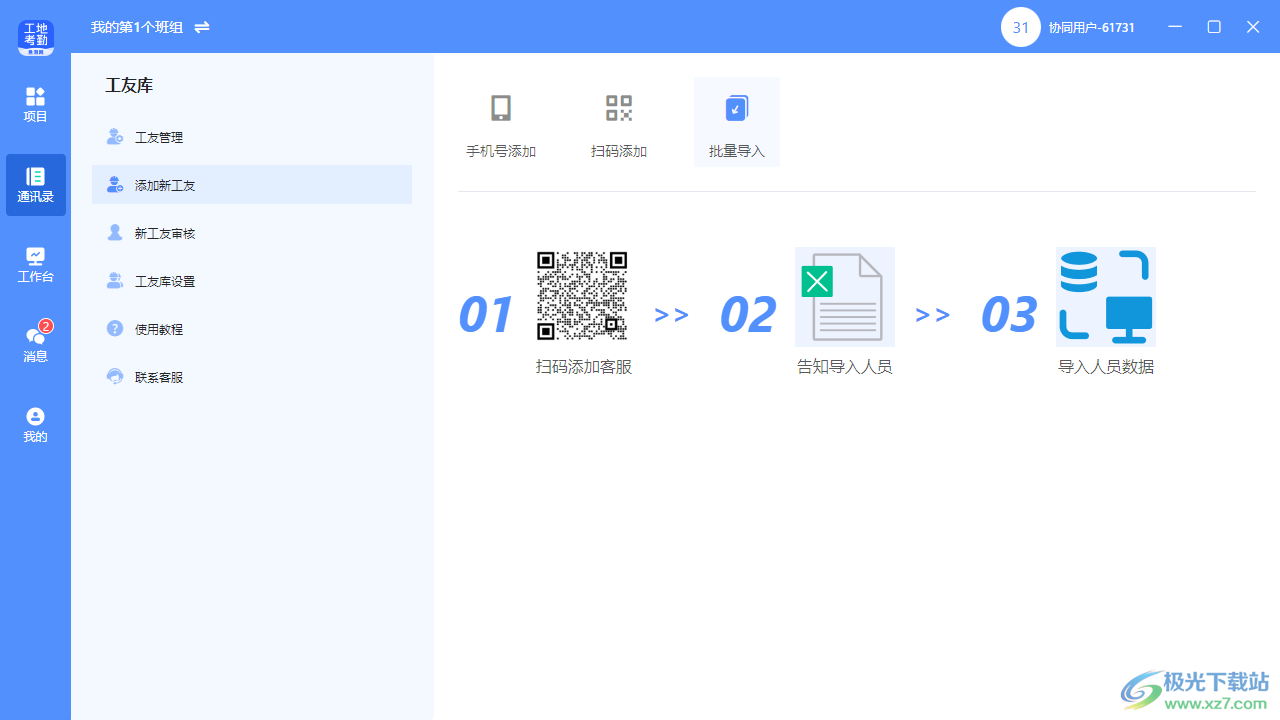Click the Excel document illustration in step 02
The image size is (1280, 720).
point(845,297)
